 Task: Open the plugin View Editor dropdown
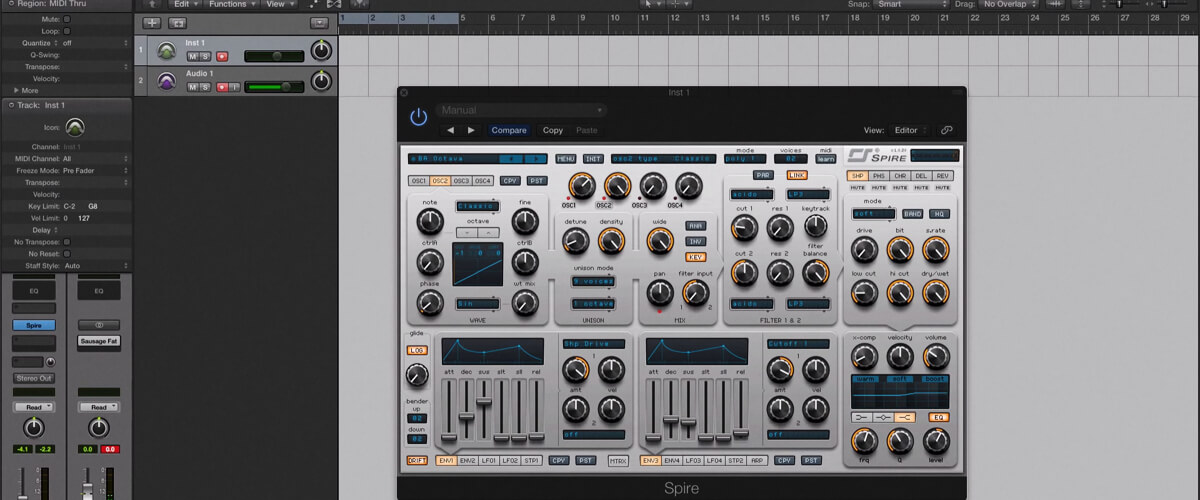pos(909,130)
